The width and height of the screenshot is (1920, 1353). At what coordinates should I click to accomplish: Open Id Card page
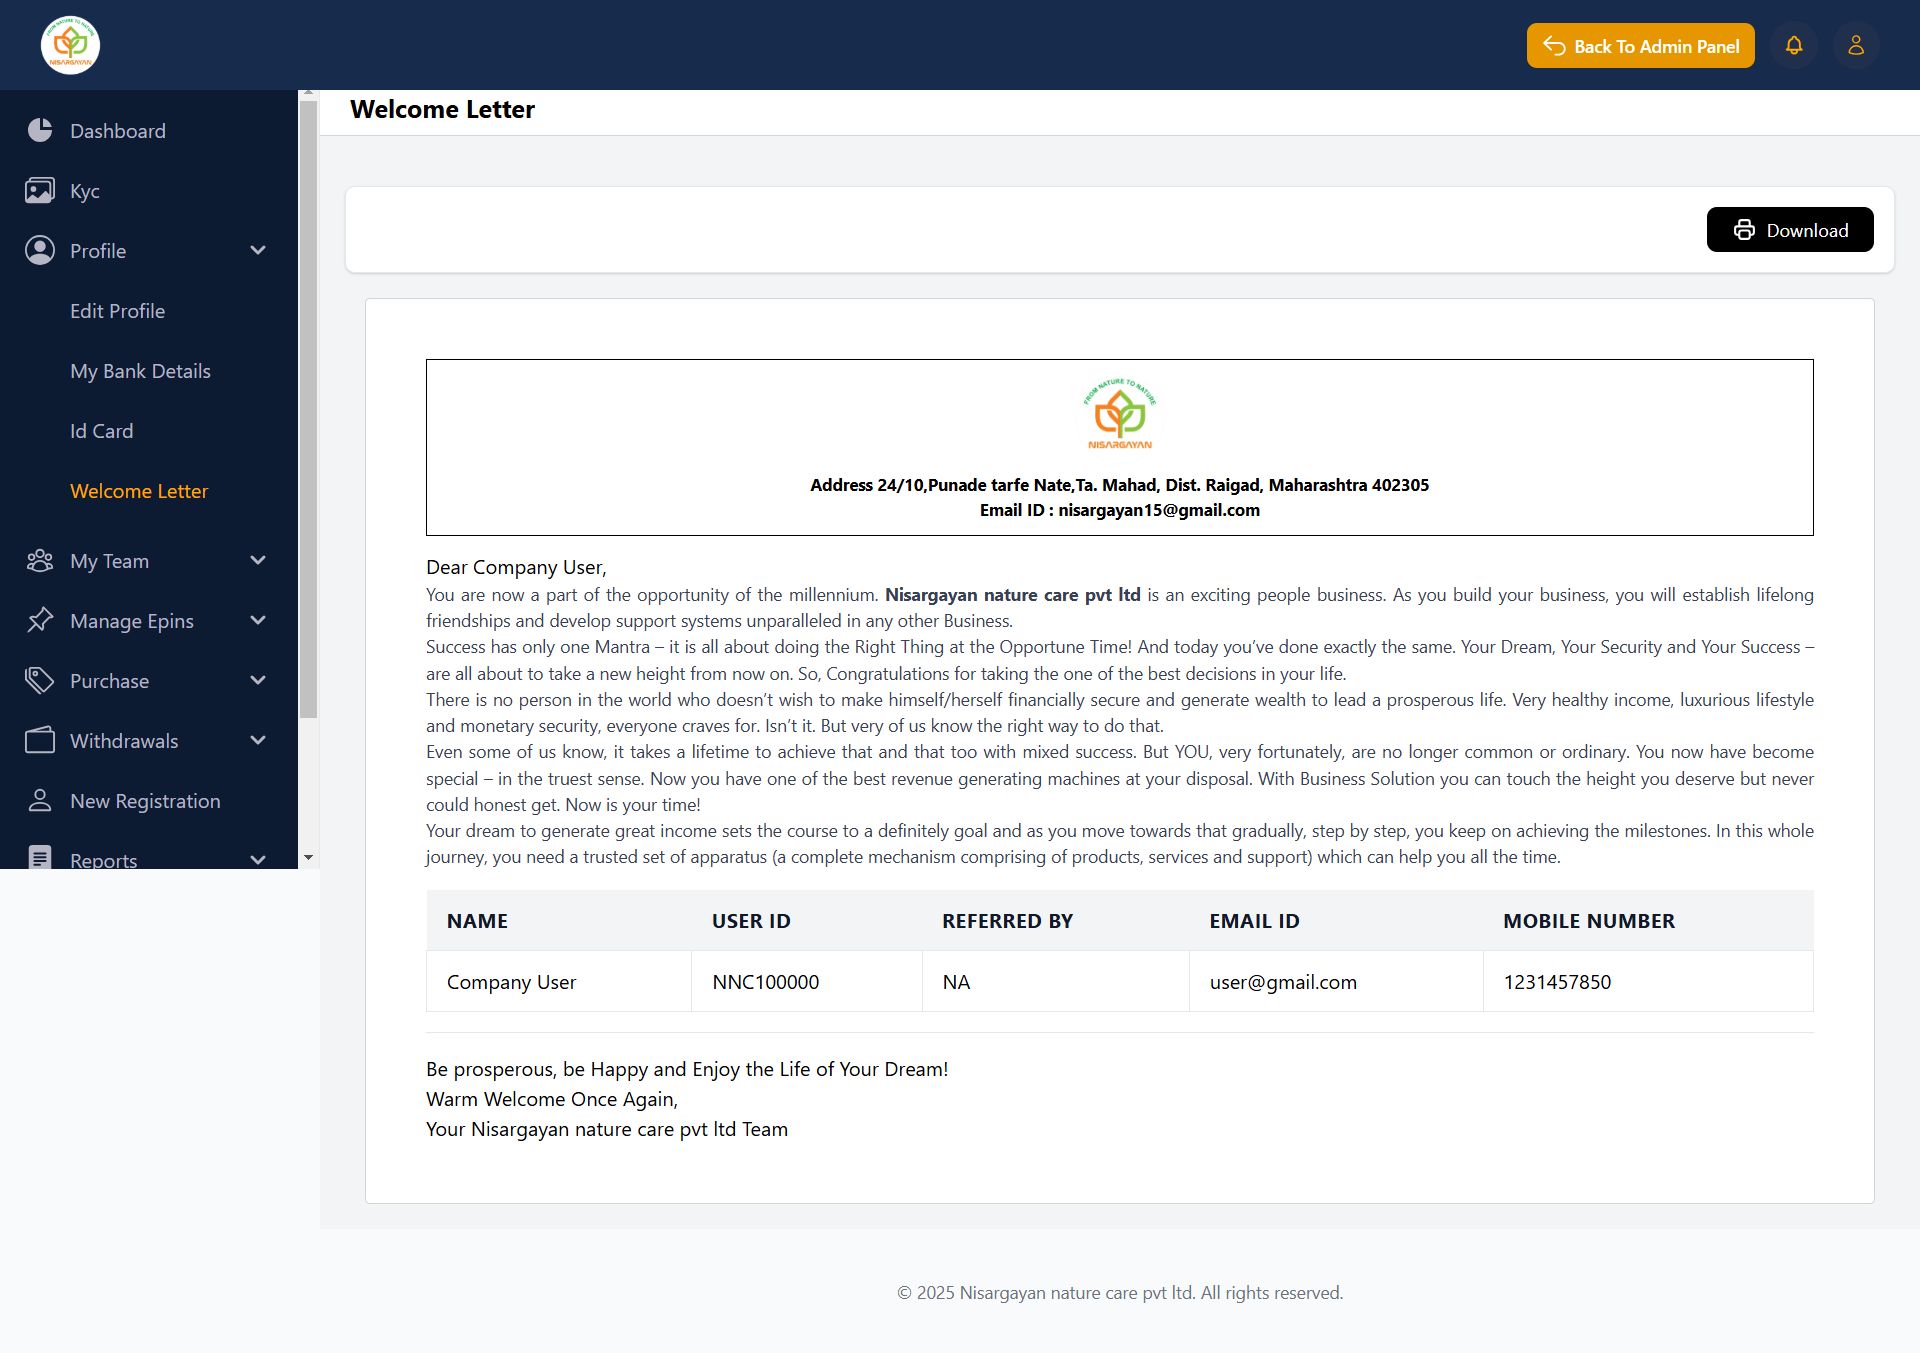(102, 431)
